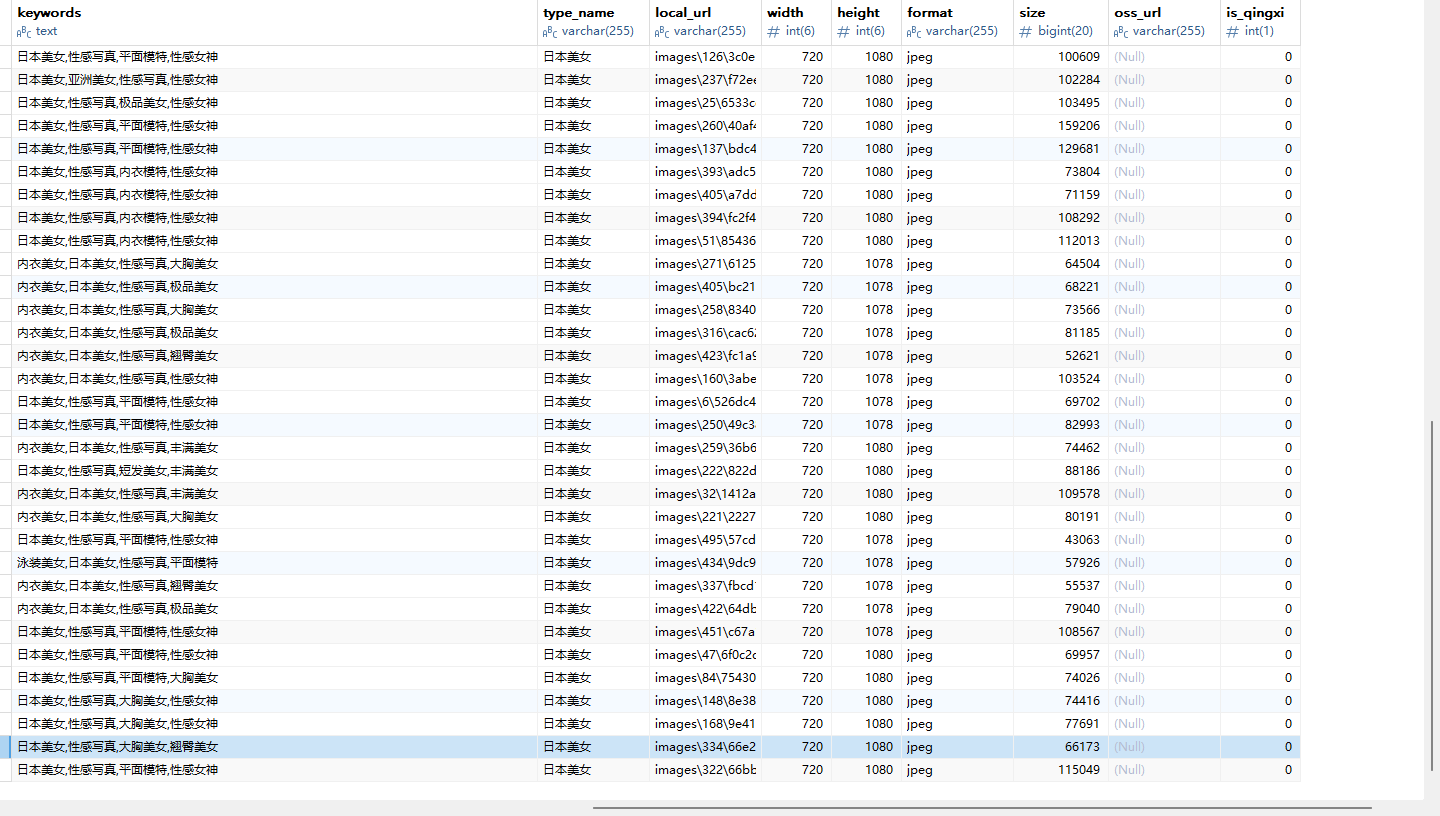
Task: Select the (Null) oss_url cell beside size 100609
Action: [x=1165, y=57]
